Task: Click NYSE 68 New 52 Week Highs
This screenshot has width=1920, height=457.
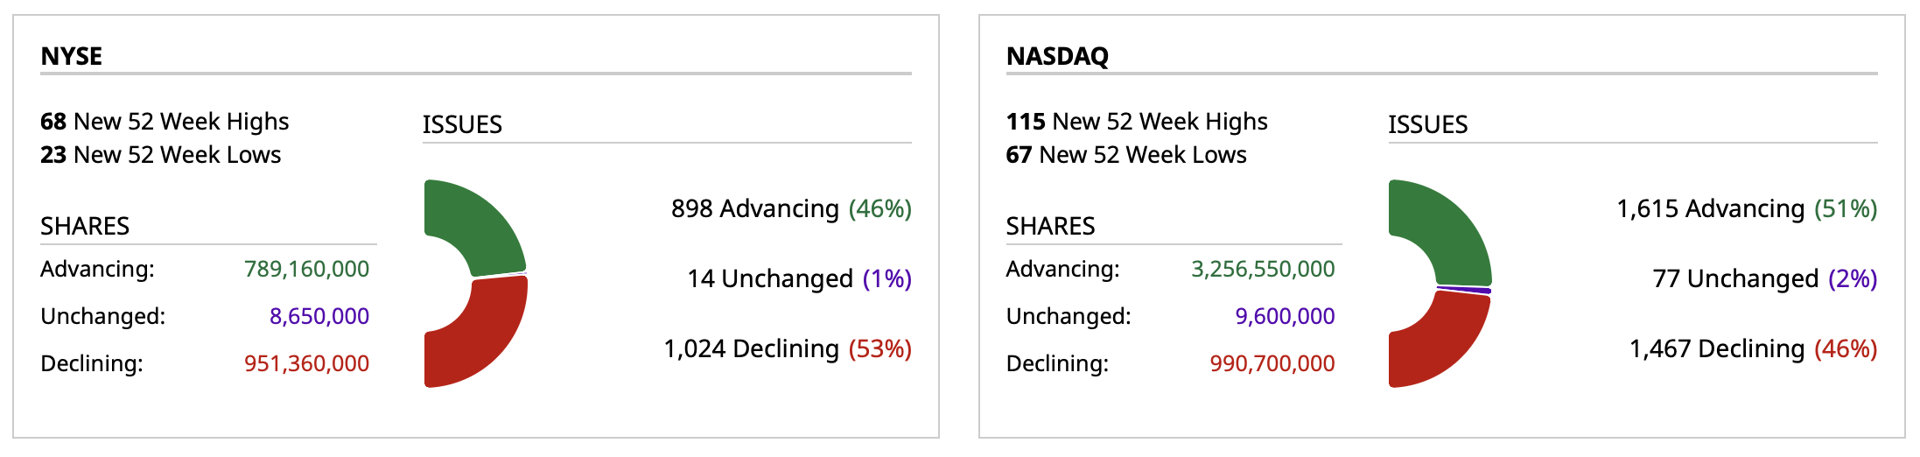Action: coord(165,121)
